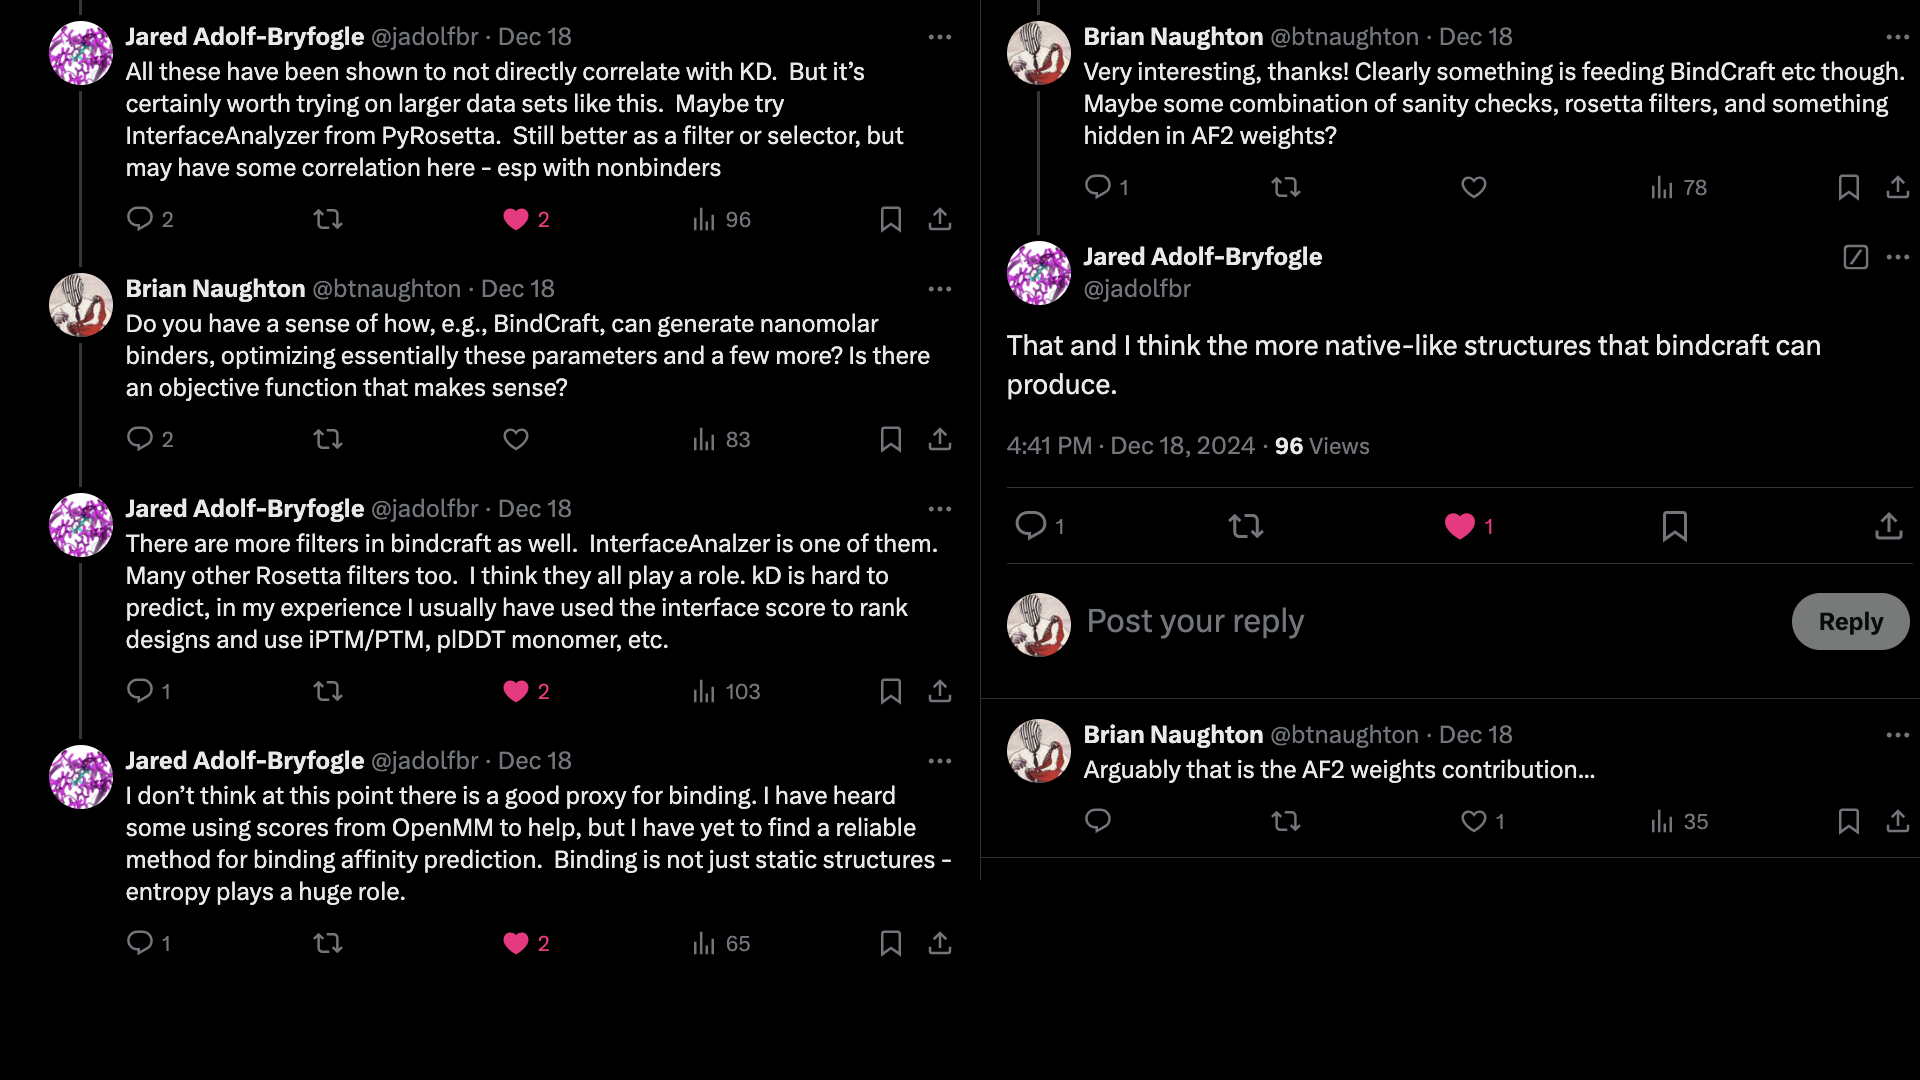
Task: Open more options on the main tweet
Action: click(x=1898, y=257)
